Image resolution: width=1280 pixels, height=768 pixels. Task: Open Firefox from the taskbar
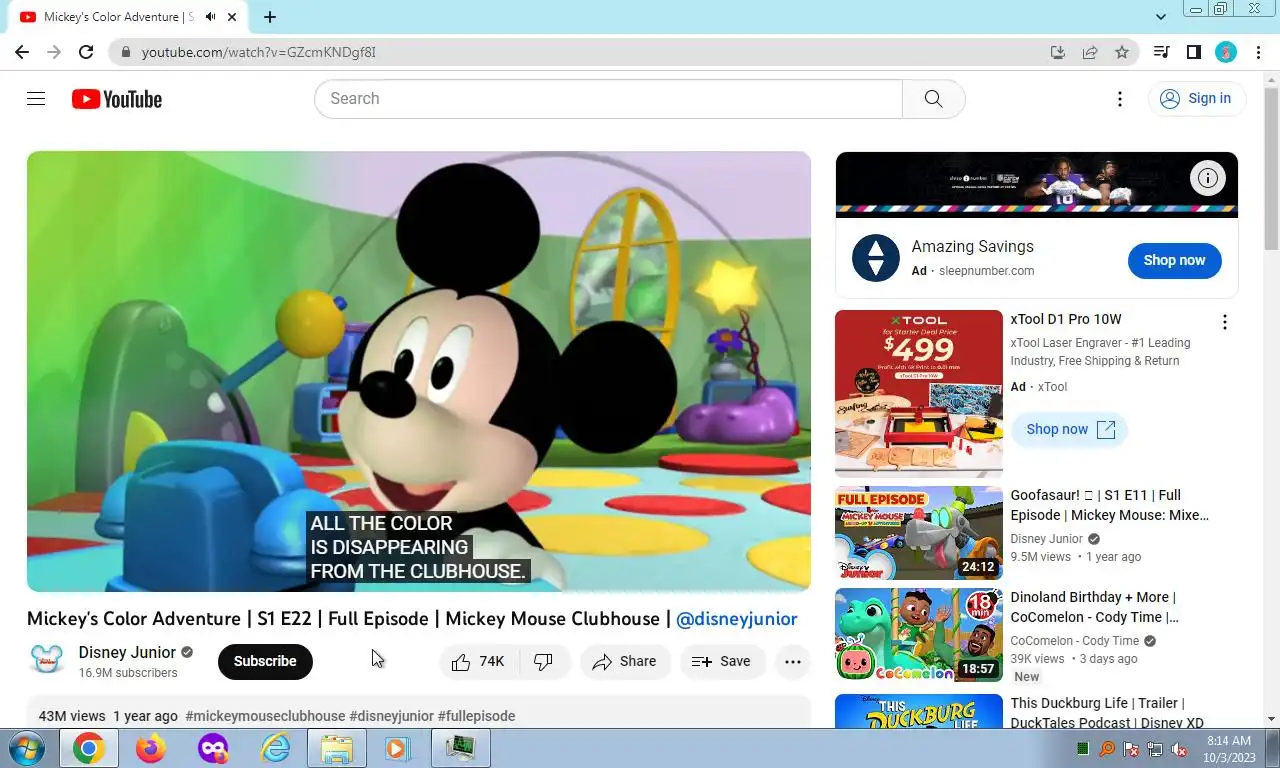tap(151, 748)
